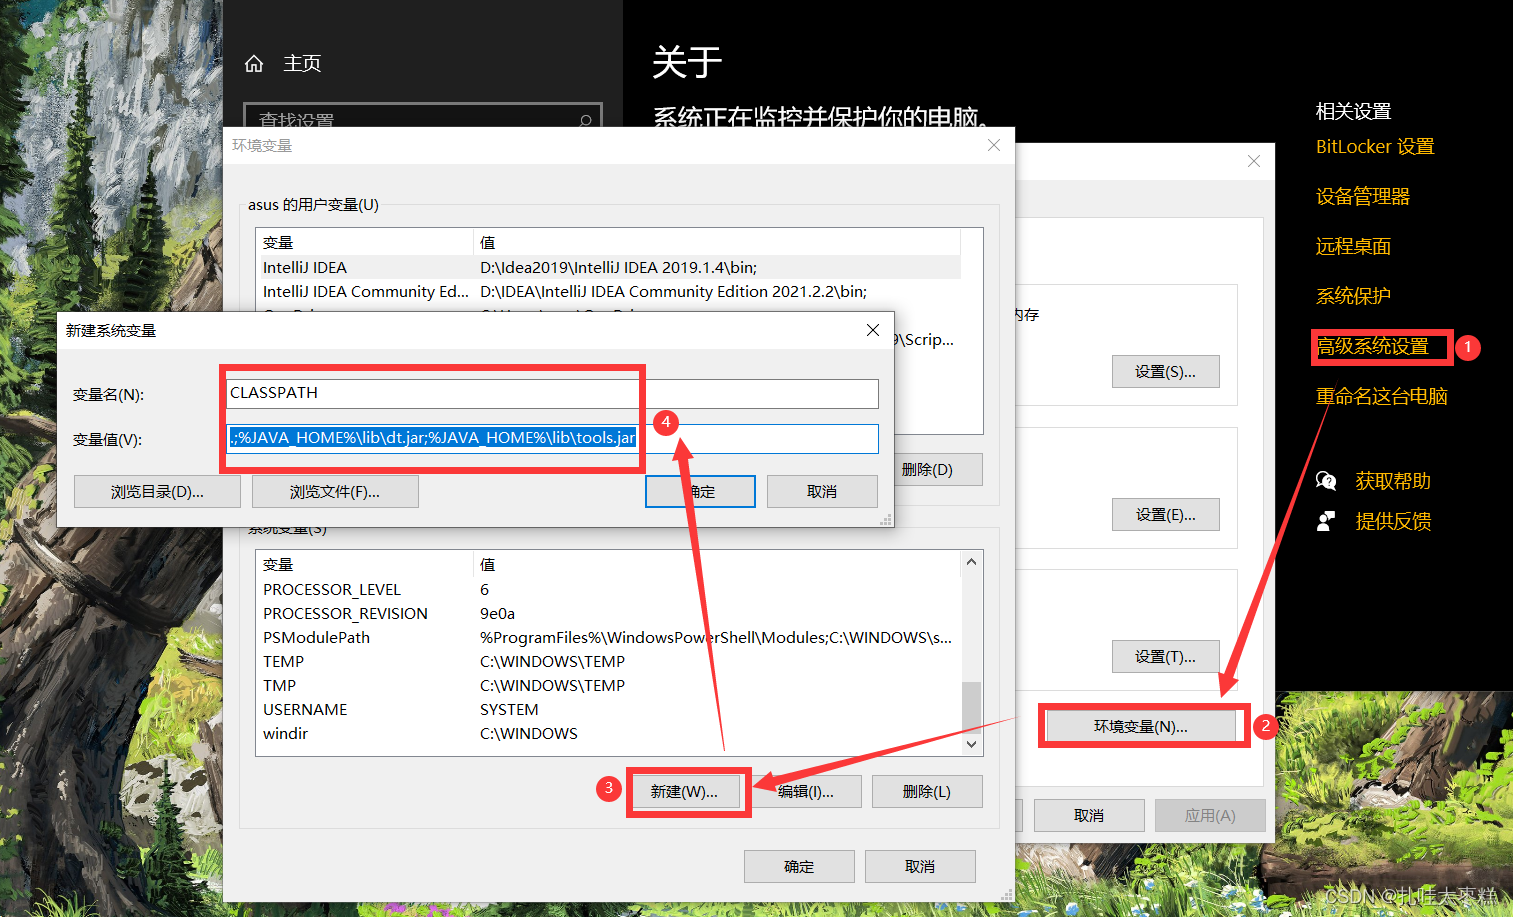
Task: Select PSModulePath system variable
Action: coord(608,637)
